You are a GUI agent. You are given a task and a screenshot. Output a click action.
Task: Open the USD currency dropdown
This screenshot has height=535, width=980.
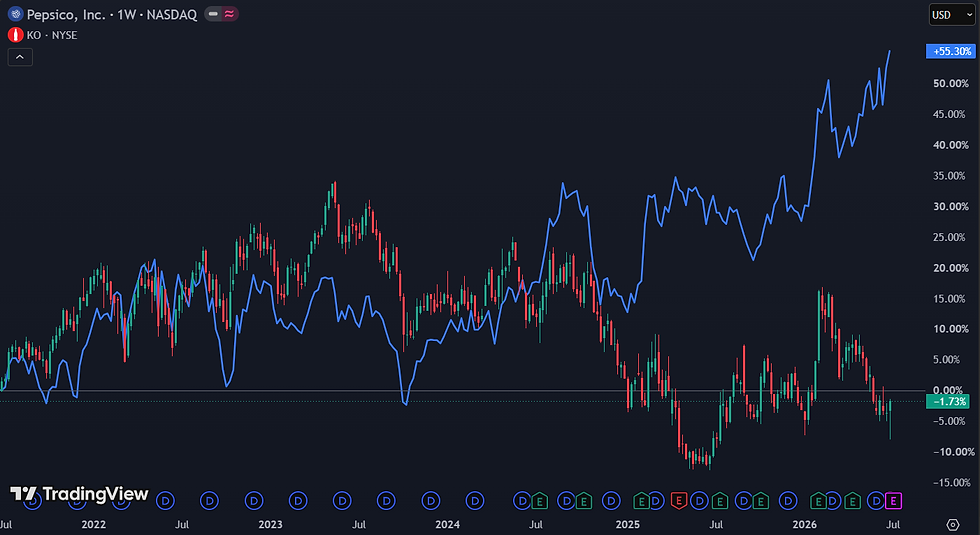[x=952, y=14]
